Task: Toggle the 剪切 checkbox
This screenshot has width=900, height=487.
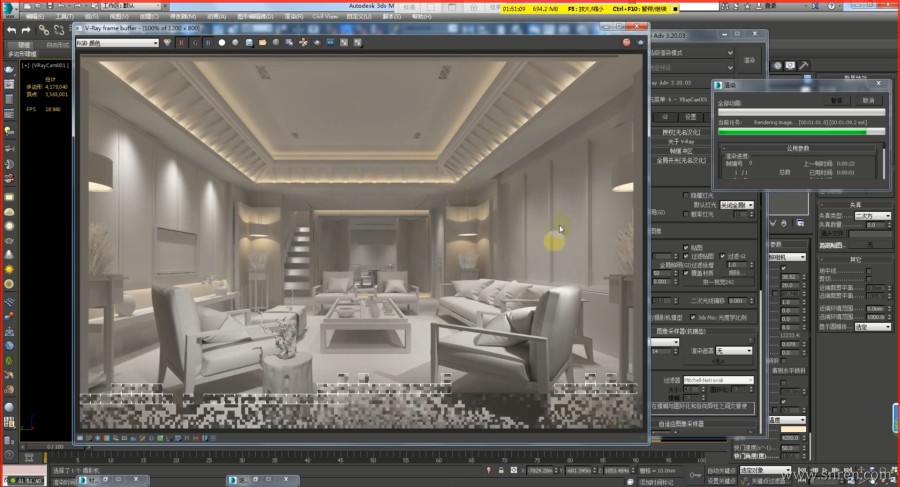Action: tap(868, 279)
